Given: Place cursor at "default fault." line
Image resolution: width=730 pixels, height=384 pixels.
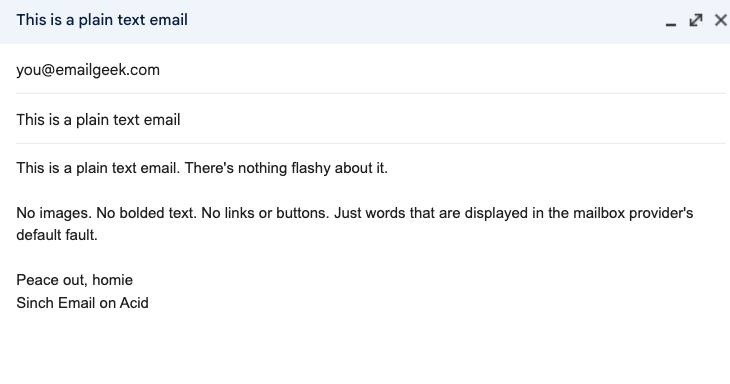Looking at the screenshot, I should 57,235.
